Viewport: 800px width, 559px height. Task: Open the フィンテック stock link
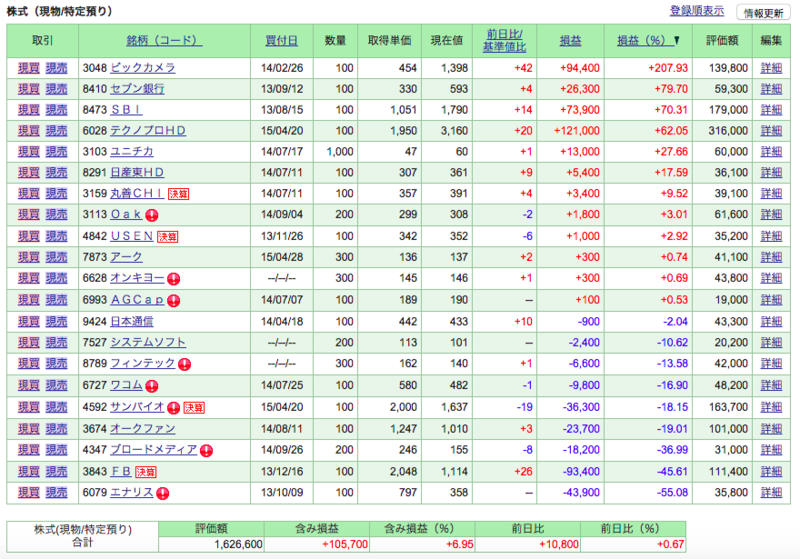143,363
